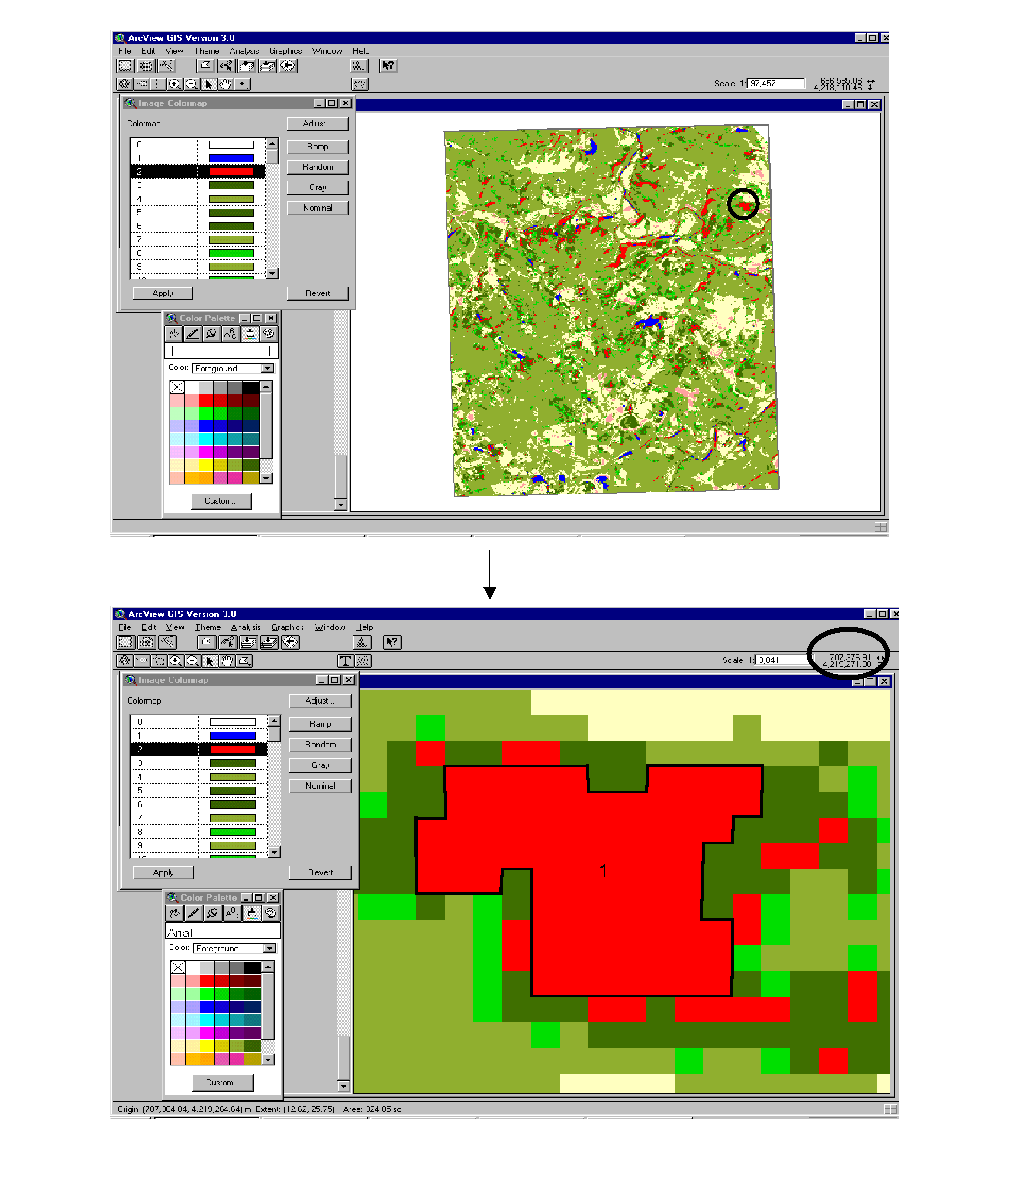Screen dimensions: 1018x1198
Task: Select the pointer arrow tool in upper ArcView toolbar
Action: (209, 84)
